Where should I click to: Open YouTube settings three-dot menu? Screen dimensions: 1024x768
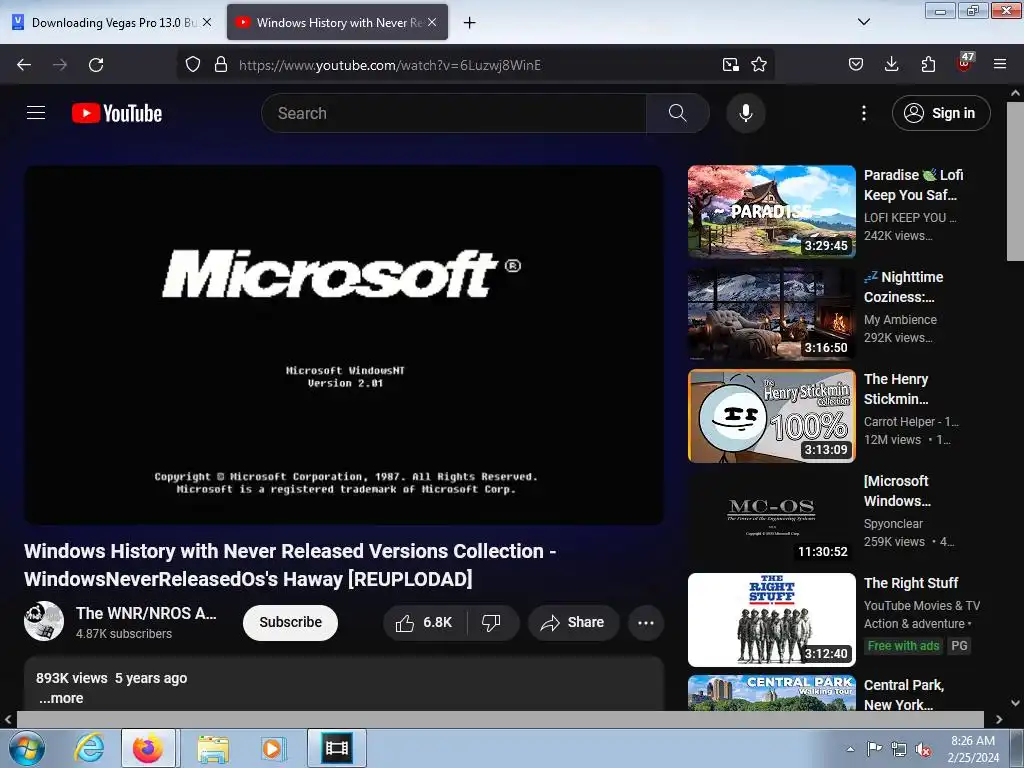coord(863,113)
